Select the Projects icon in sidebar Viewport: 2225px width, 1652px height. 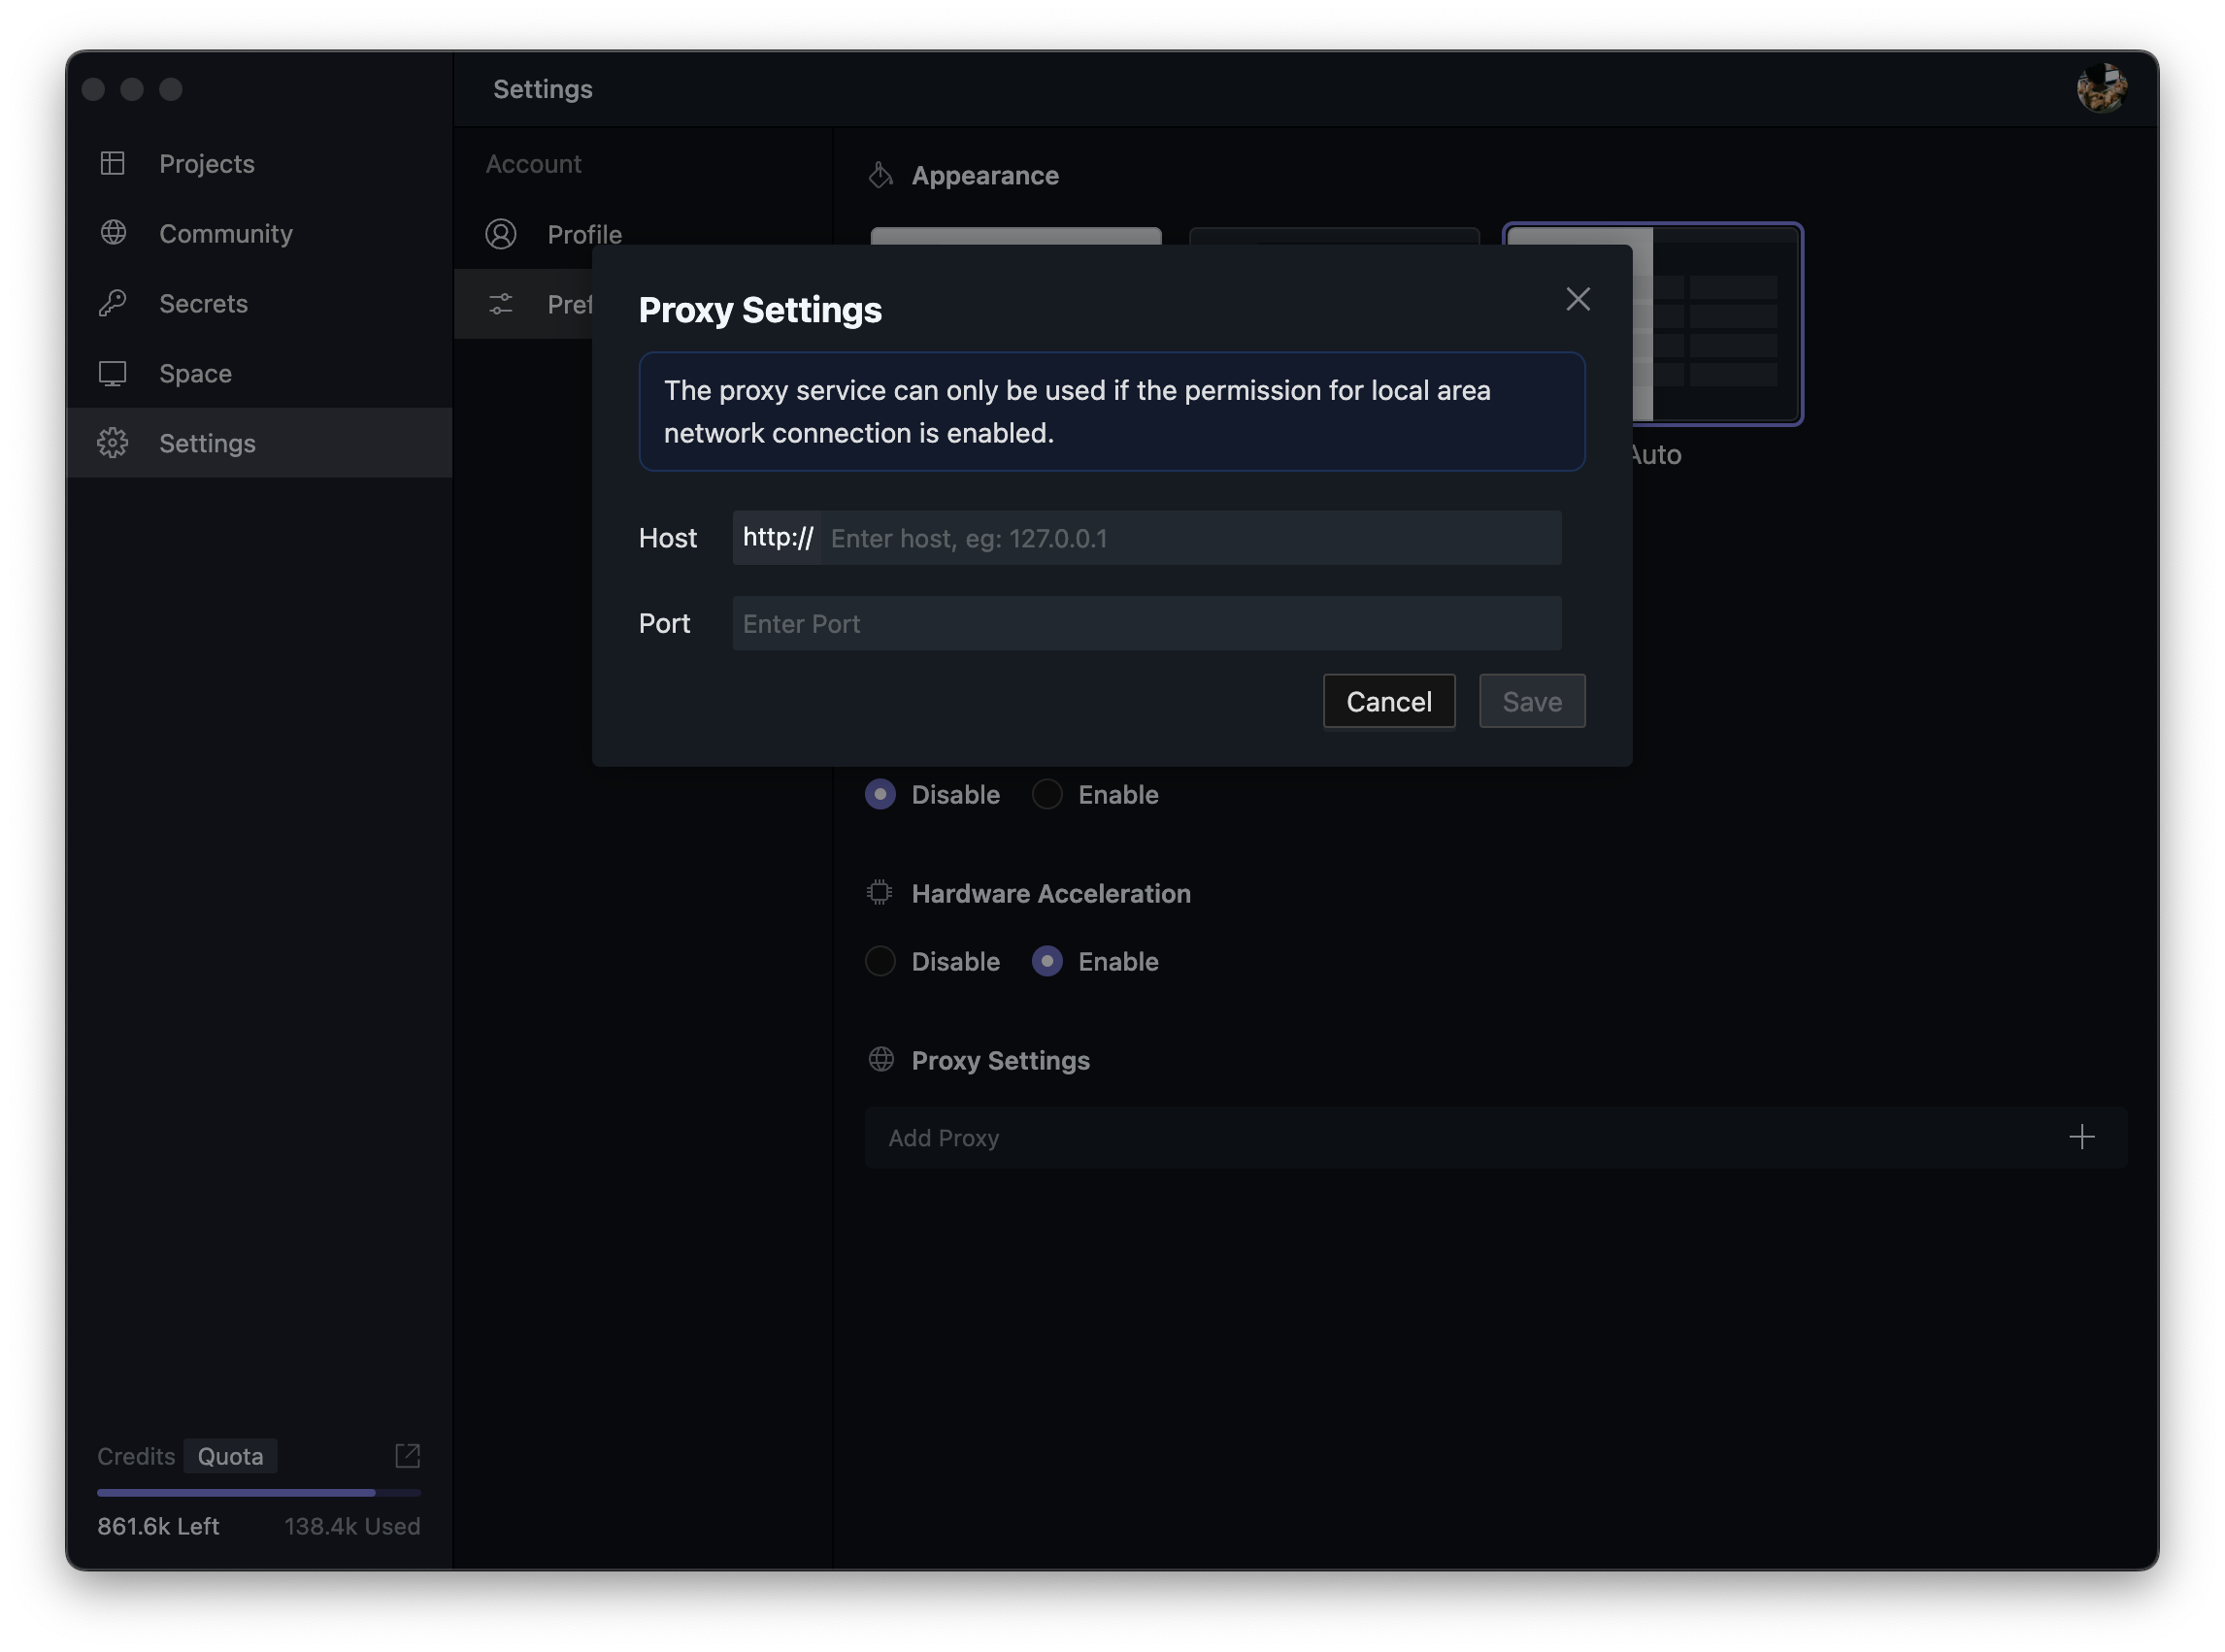[x=113, y=163]
